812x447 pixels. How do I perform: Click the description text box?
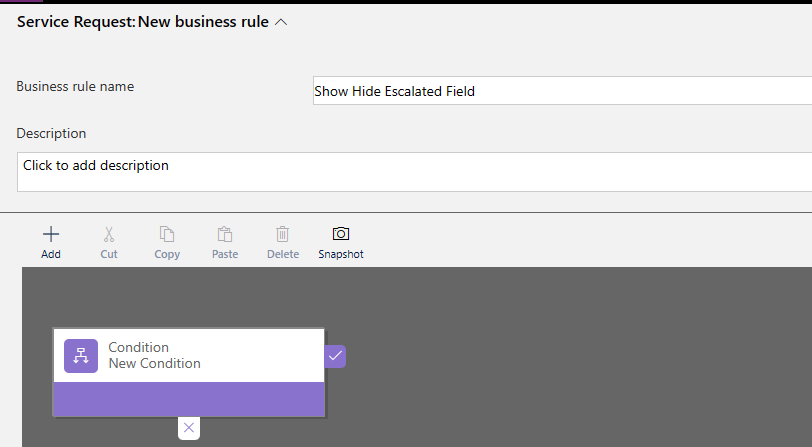click(414, 172)
